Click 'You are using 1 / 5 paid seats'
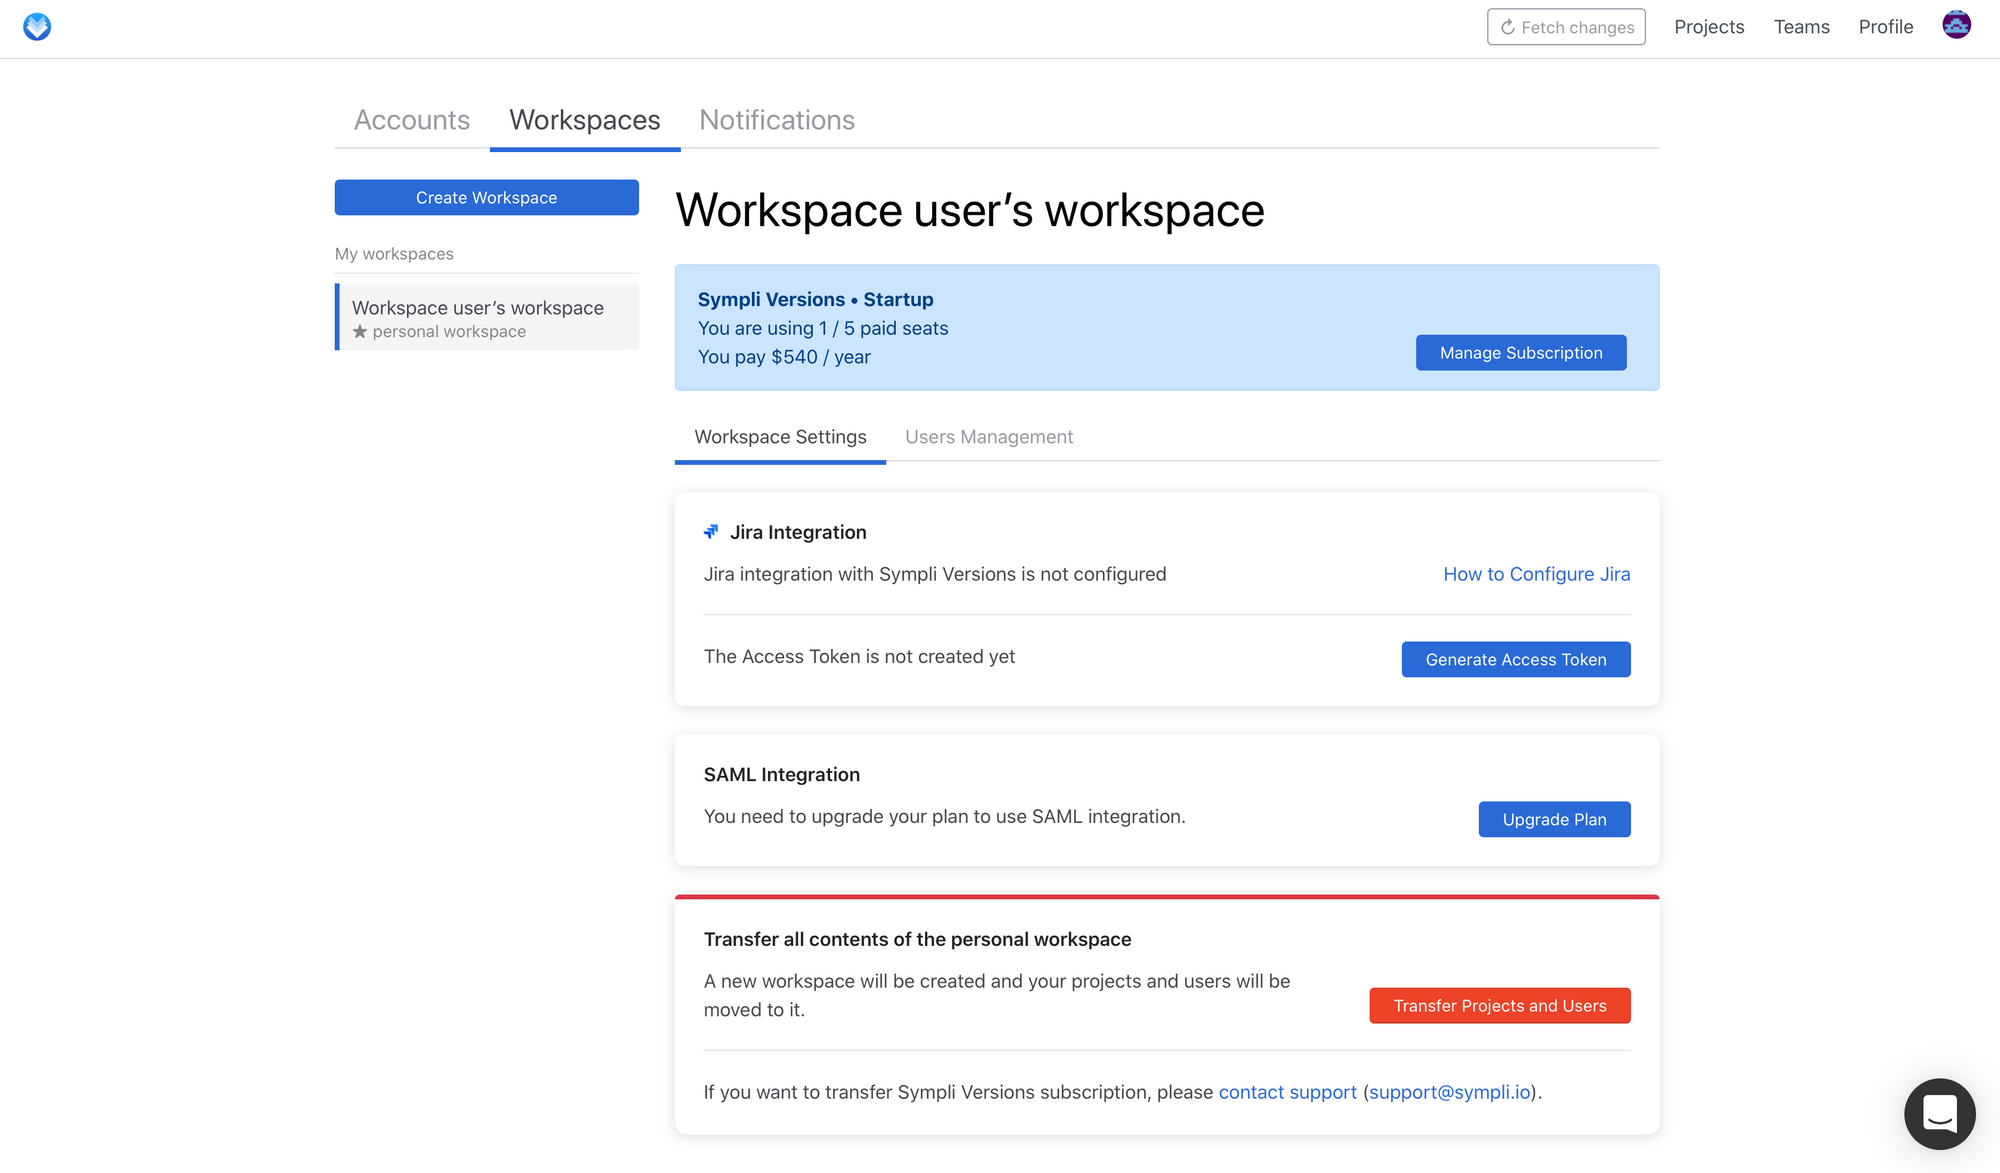Screen dimensions: 2000x1173 point(823,328)
